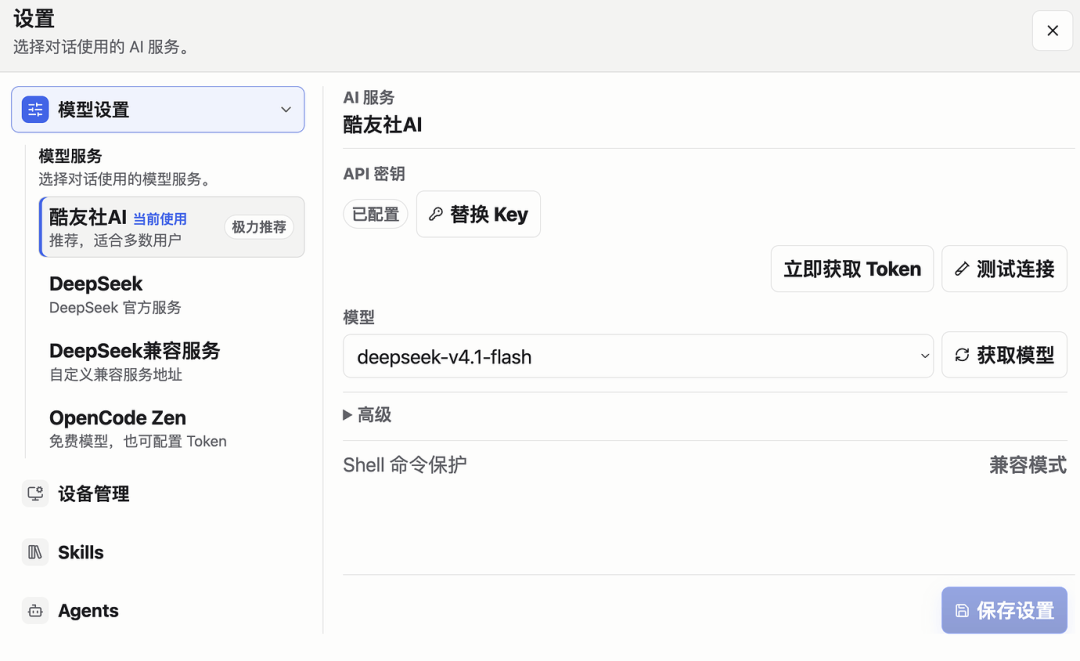The width and height of the screenshot is (1080, 661).
Task: Collapse the 模型设置 section chevron
Action: pos(286,109)
